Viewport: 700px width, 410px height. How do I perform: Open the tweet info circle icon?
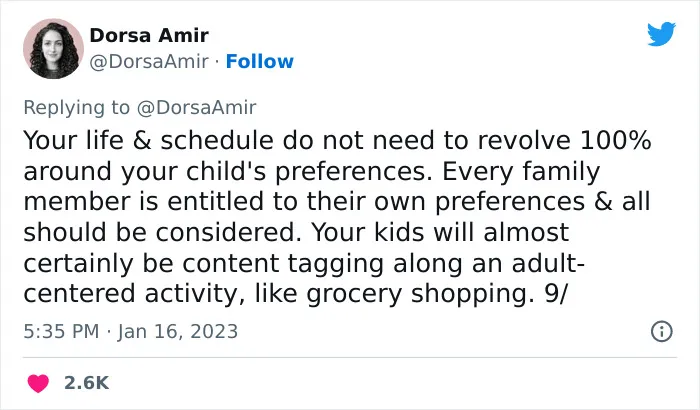(x=662, y=331)
